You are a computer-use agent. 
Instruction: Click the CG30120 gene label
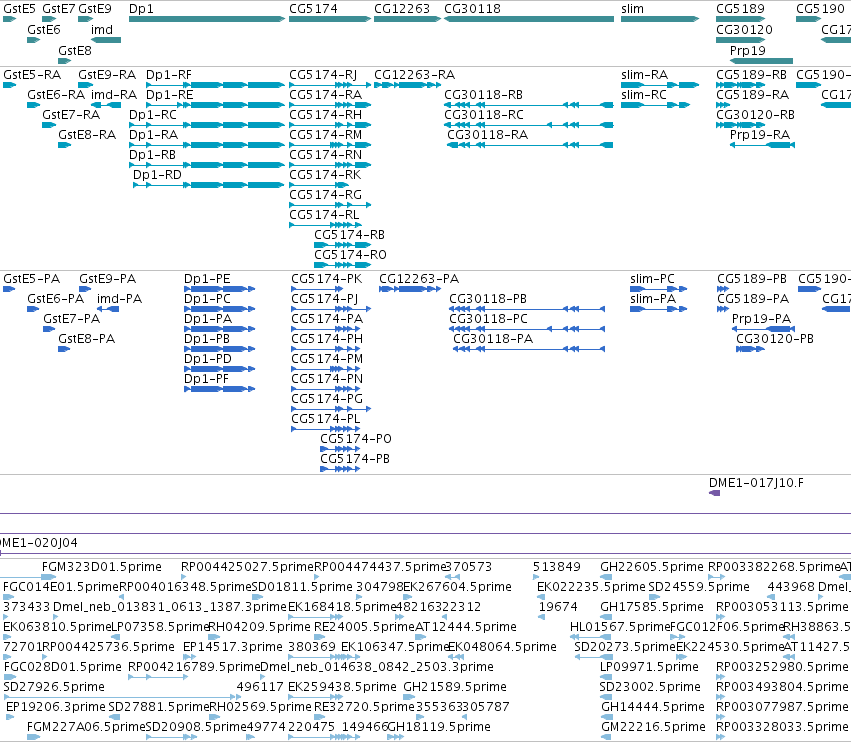[x=744, y=30]
